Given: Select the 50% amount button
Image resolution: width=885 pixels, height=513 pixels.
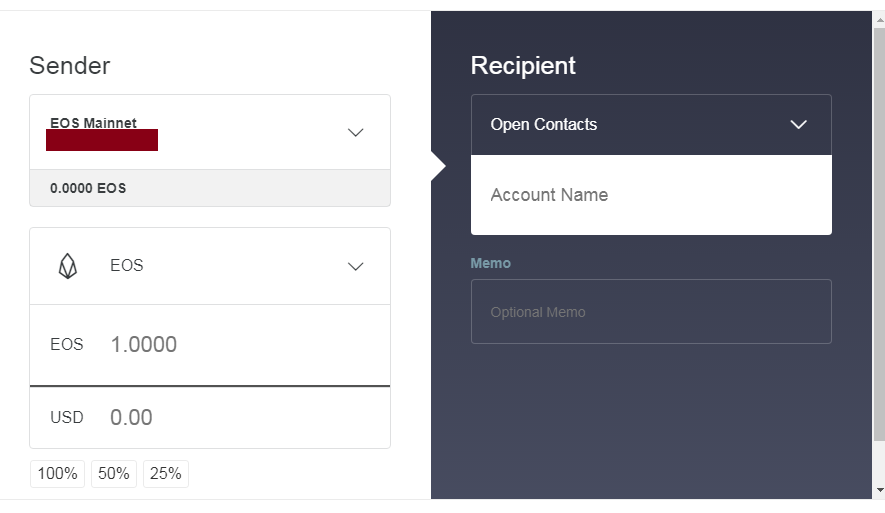Looking at the screenshot, I should pos(114,473).
